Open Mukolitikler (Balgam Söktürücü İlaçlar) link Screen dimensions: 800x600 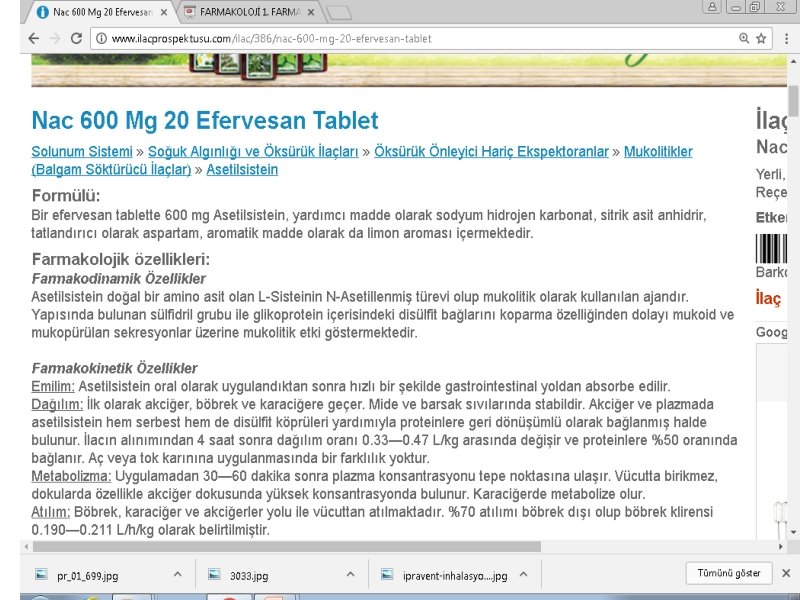point(658,152)
